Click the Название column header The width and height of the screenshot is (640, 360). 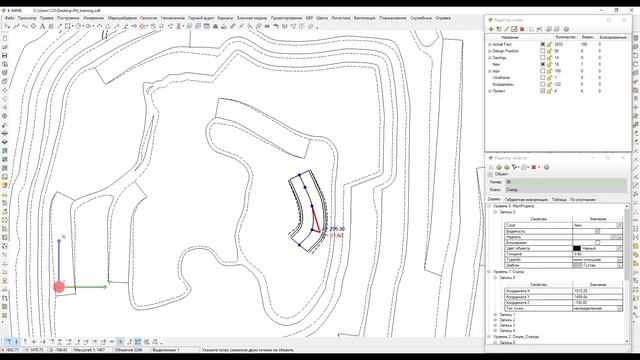510,37
